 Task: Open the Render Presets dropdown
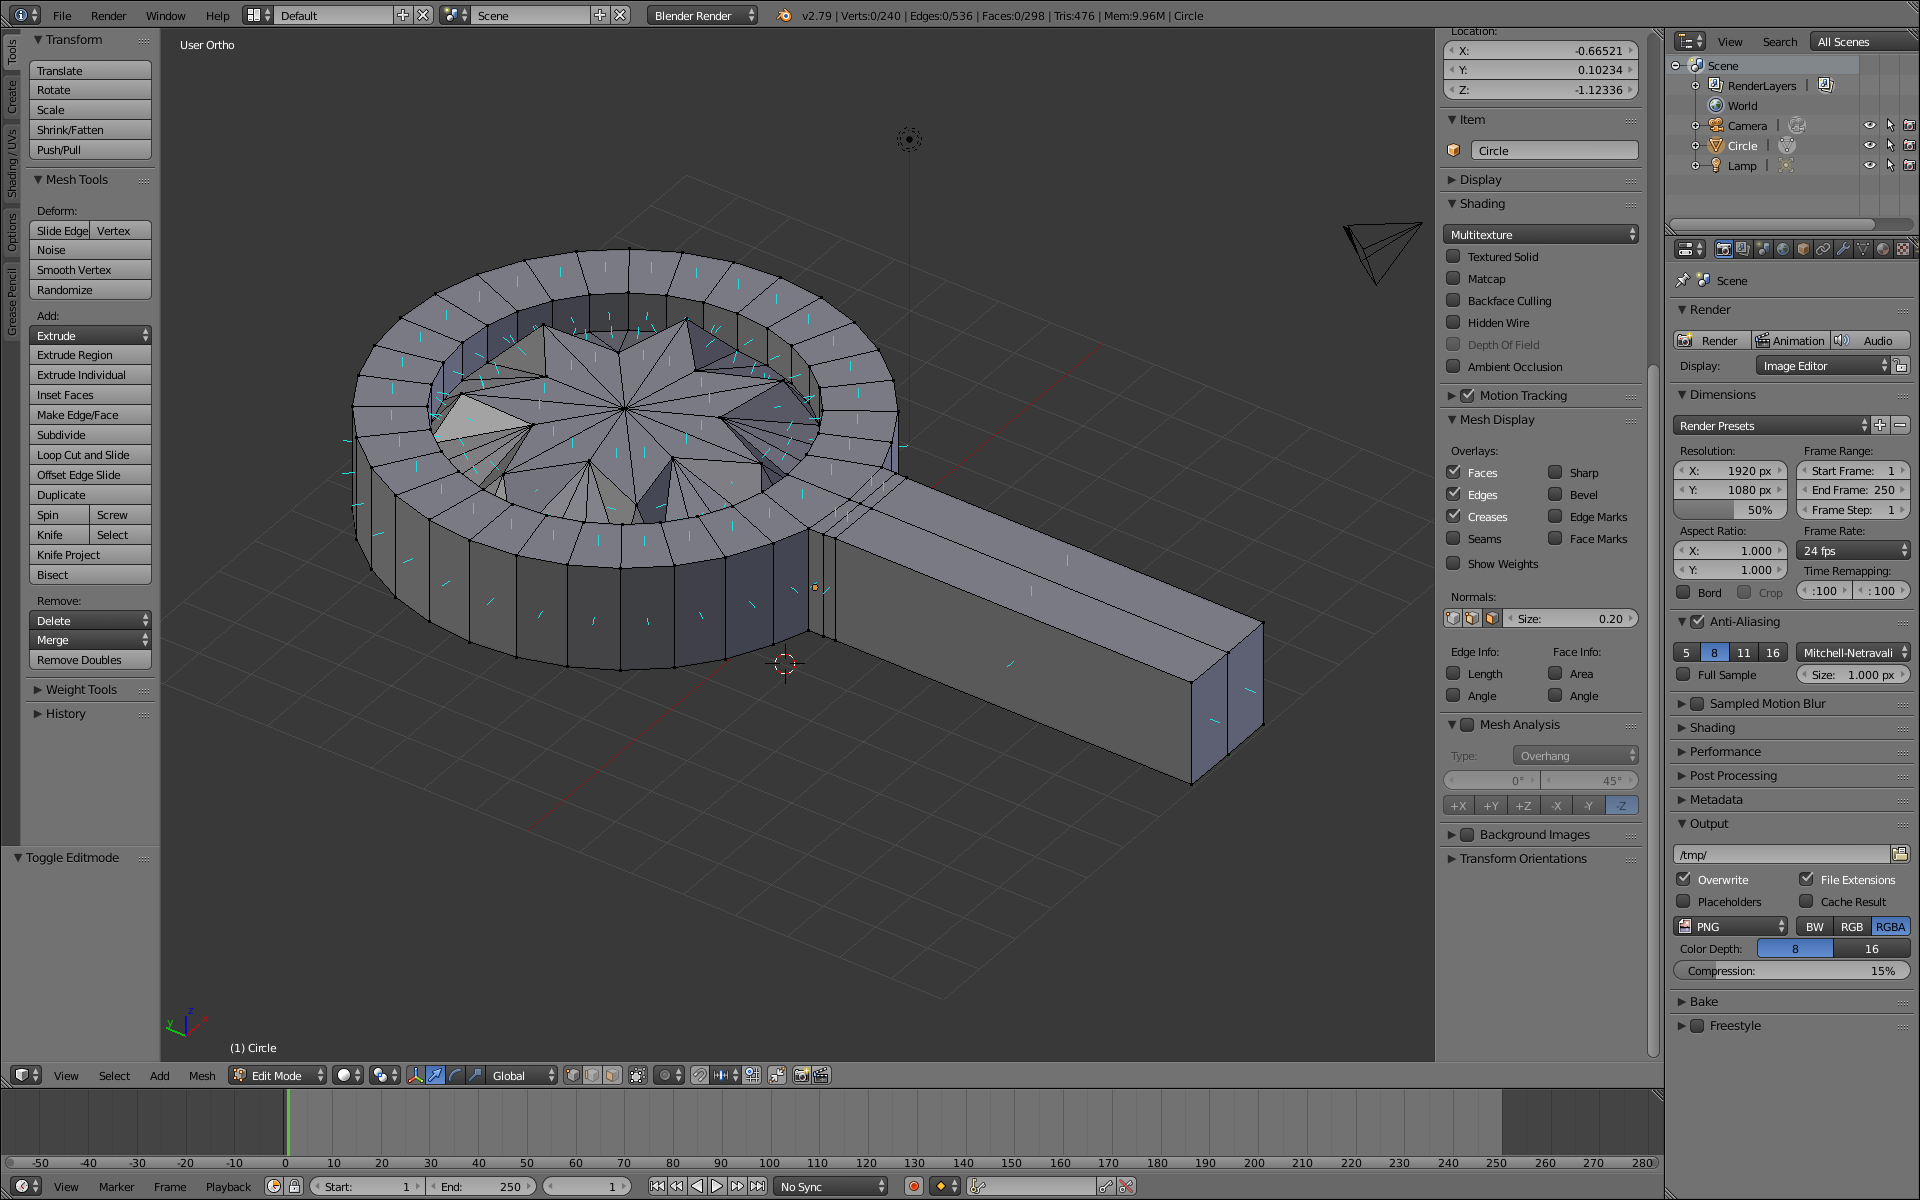point(1770,425)
